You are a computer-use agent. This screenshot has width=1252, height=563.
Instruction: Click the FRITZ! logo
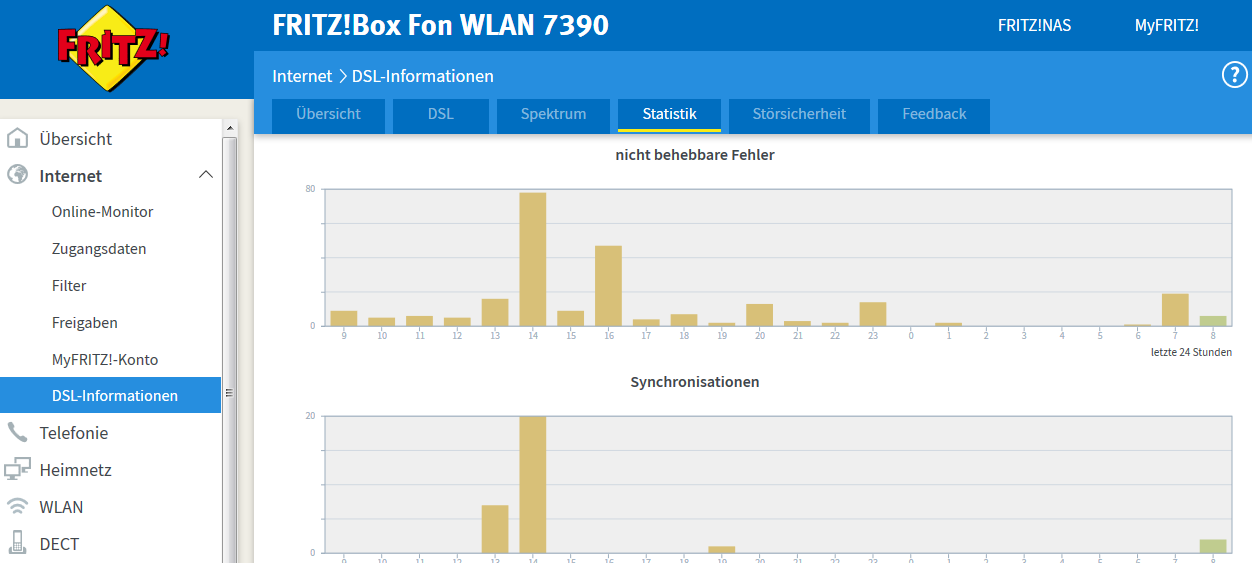[x=112, y=48]
